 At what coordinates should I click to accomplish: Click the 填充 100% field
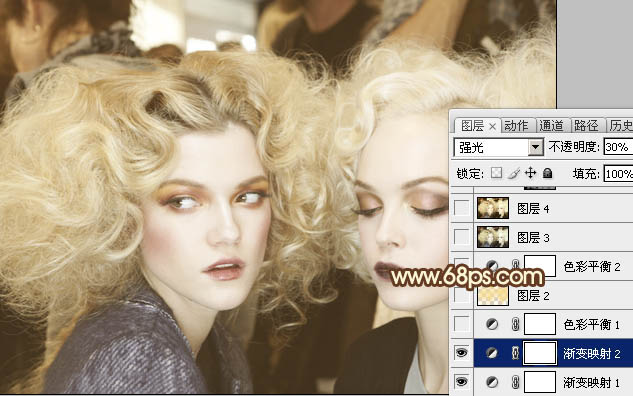coord(618,174)
